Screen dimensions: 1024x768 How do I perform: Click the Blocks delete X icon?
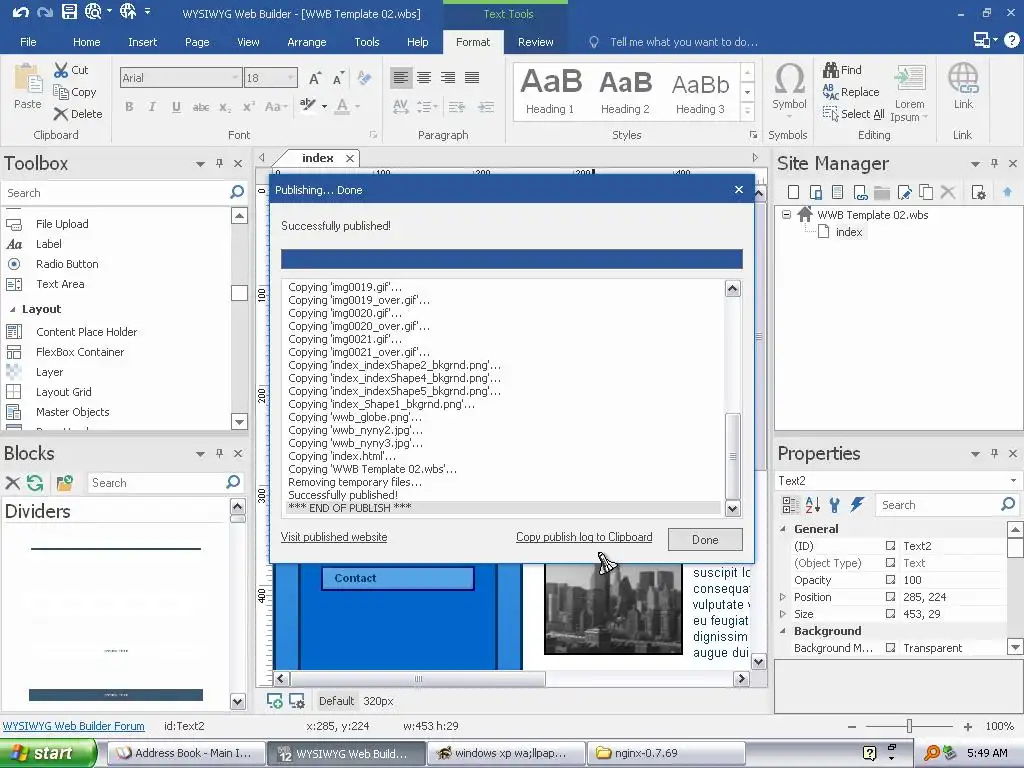12,483
